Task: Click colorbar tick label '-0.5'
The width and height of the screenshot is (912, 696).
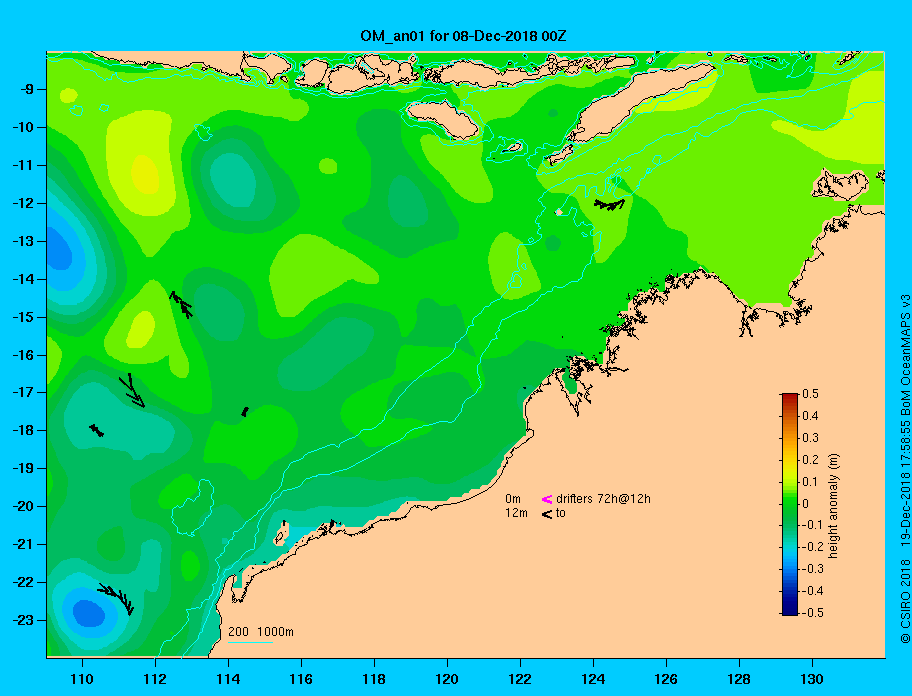Action: [812, 613]
